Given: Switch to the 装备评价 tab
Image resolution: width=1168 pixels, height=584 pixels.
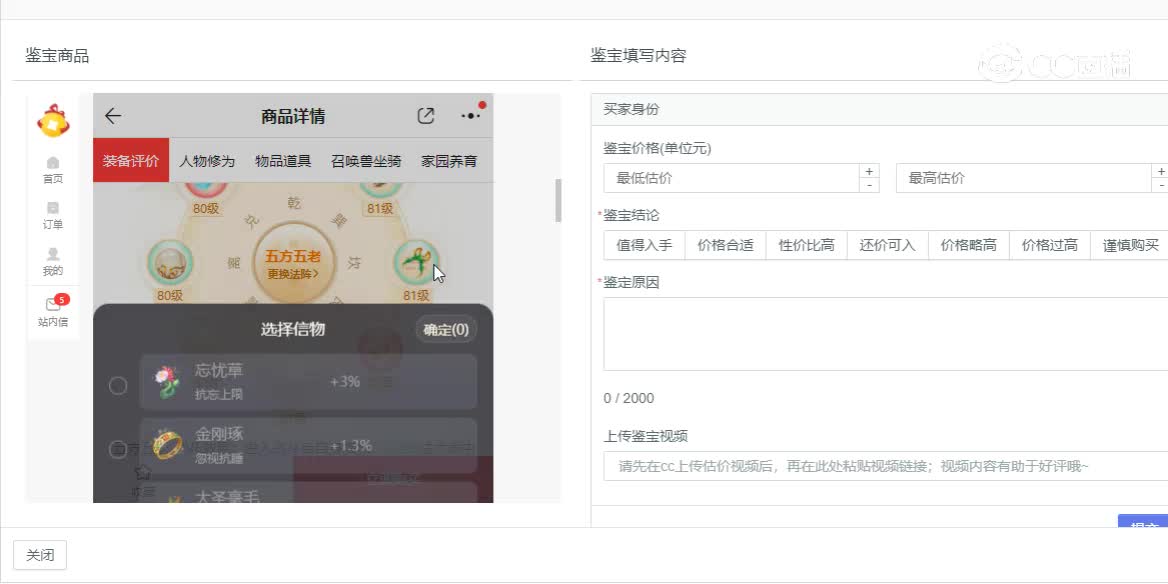Looking at the screenshot, I should (x=131, y=160).
